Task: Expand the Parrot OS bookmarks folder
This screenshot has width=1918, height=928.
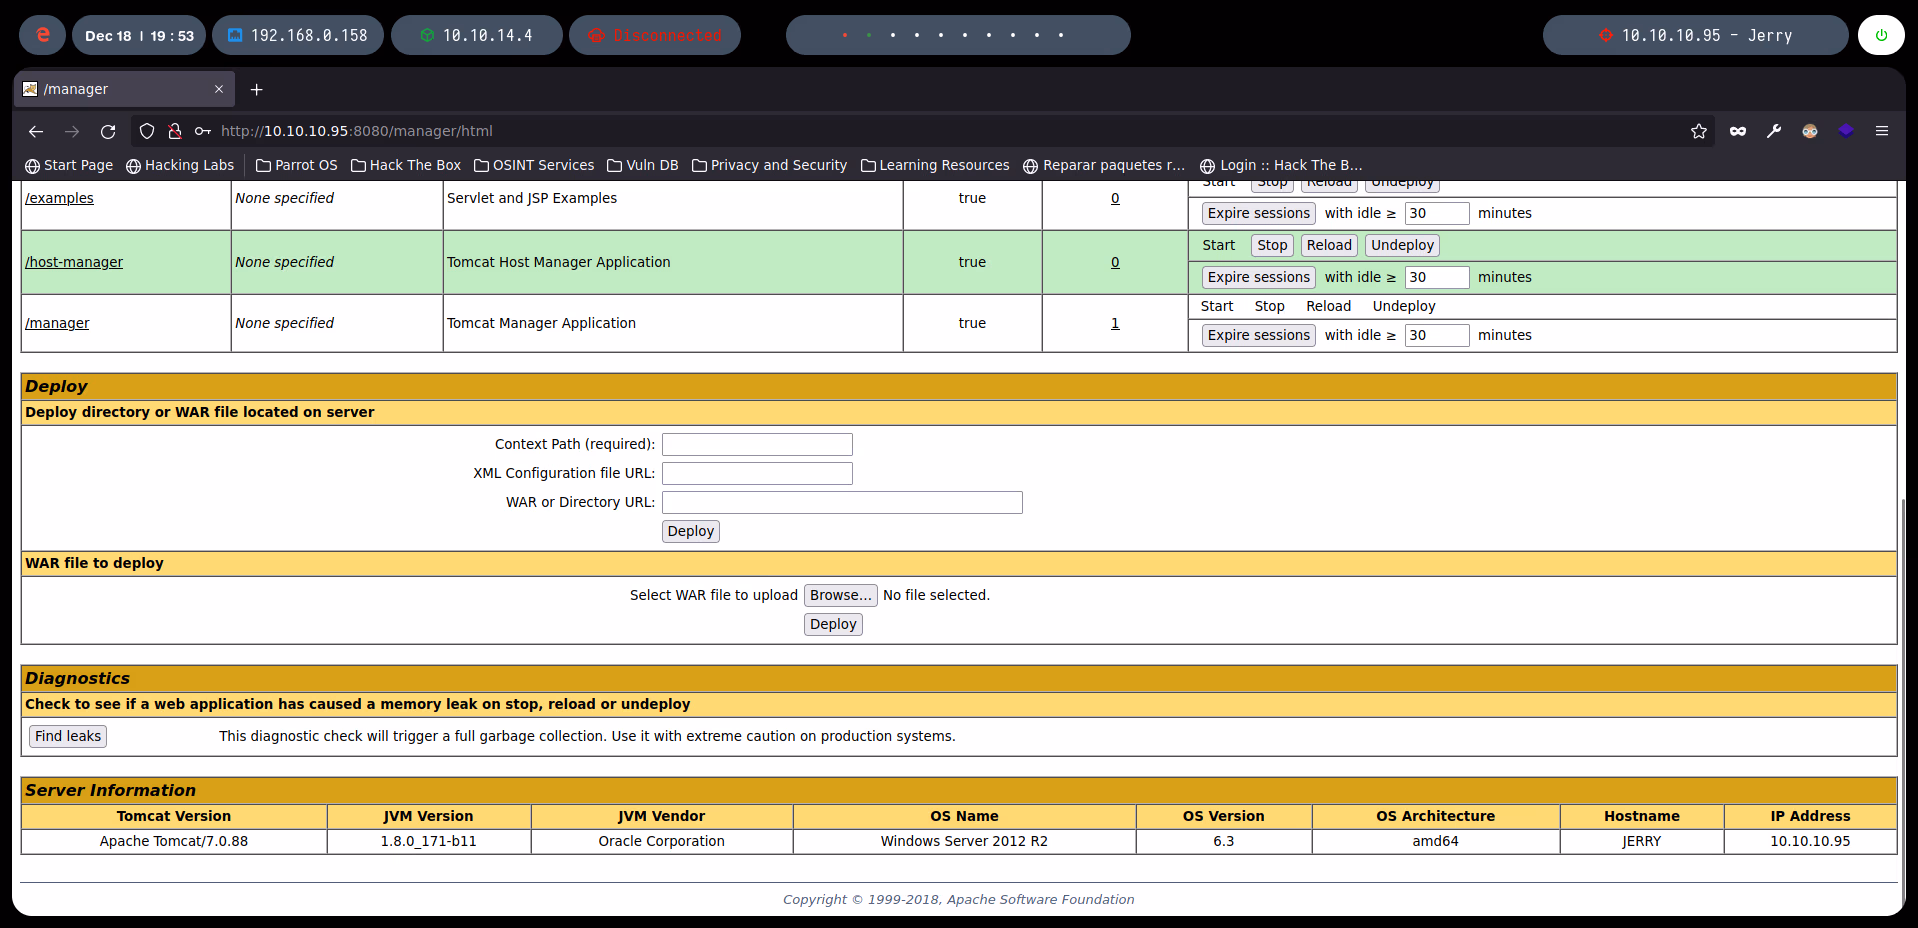Action: tap(297, 165)
